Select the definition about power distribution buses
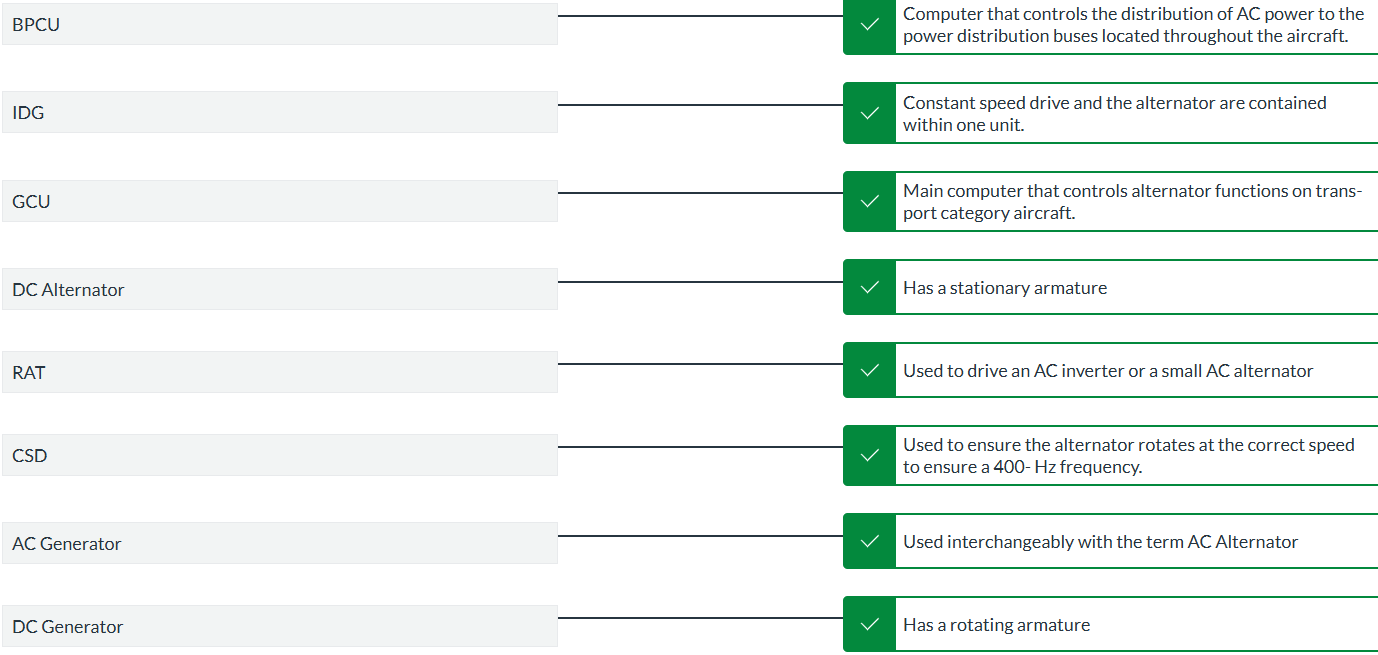This screenshot has height=655, width=1378. (x=1132, y=25)
